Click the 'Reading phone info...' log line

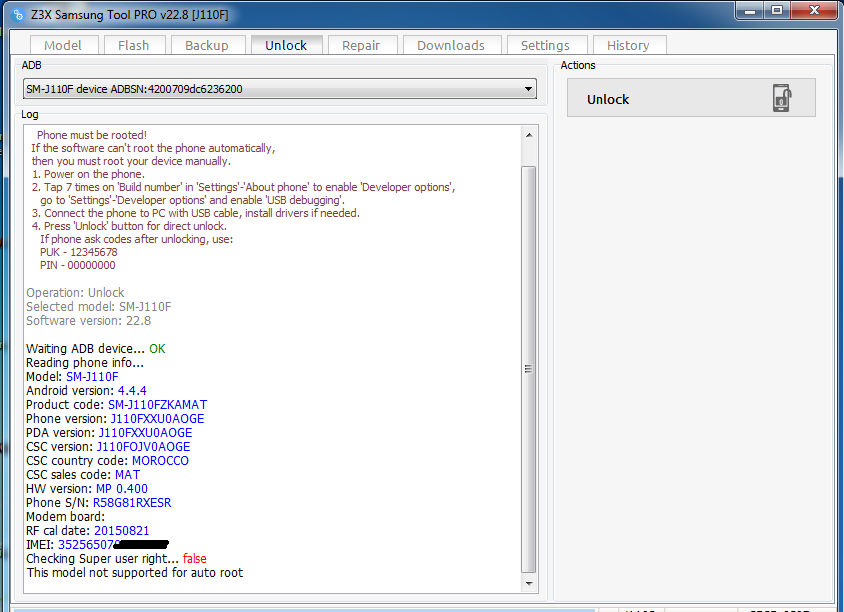click(x=85, y=363)
